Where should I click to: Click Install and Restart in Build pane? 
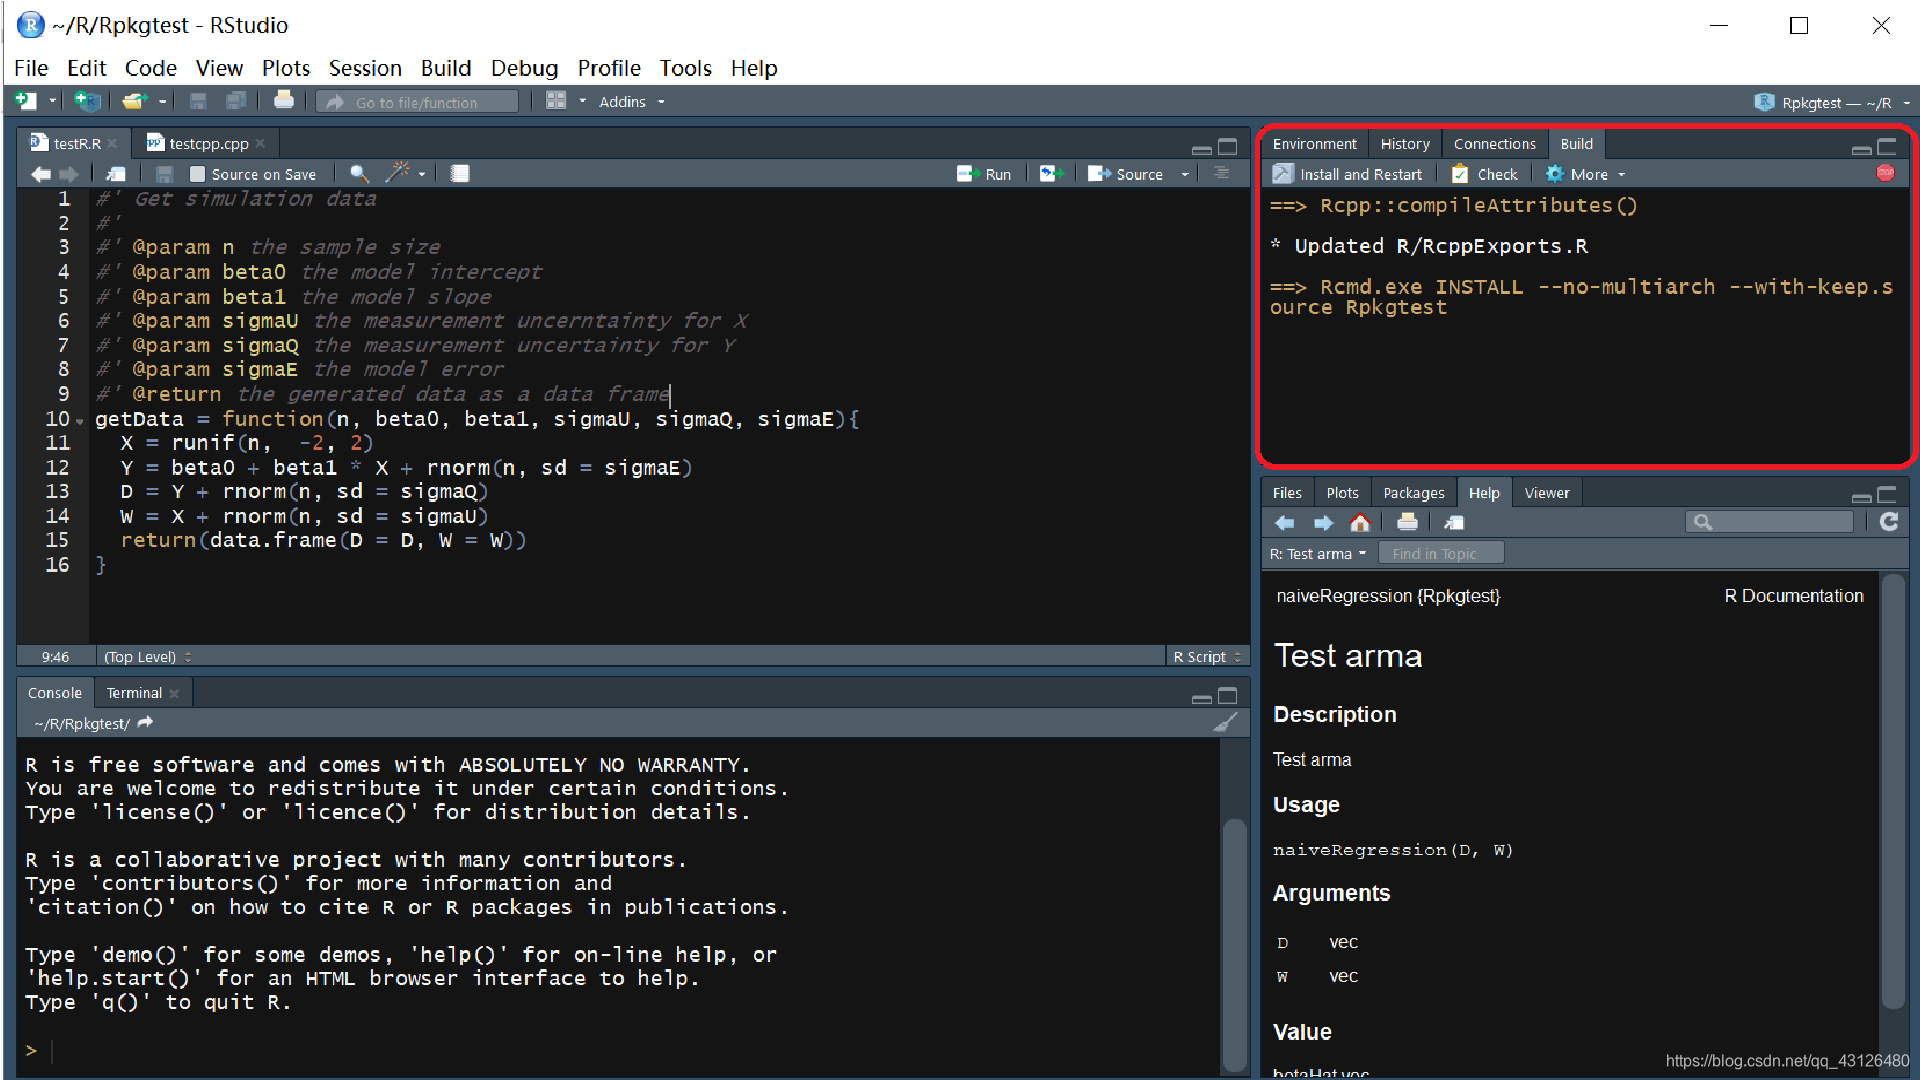tap(1347, 174)
